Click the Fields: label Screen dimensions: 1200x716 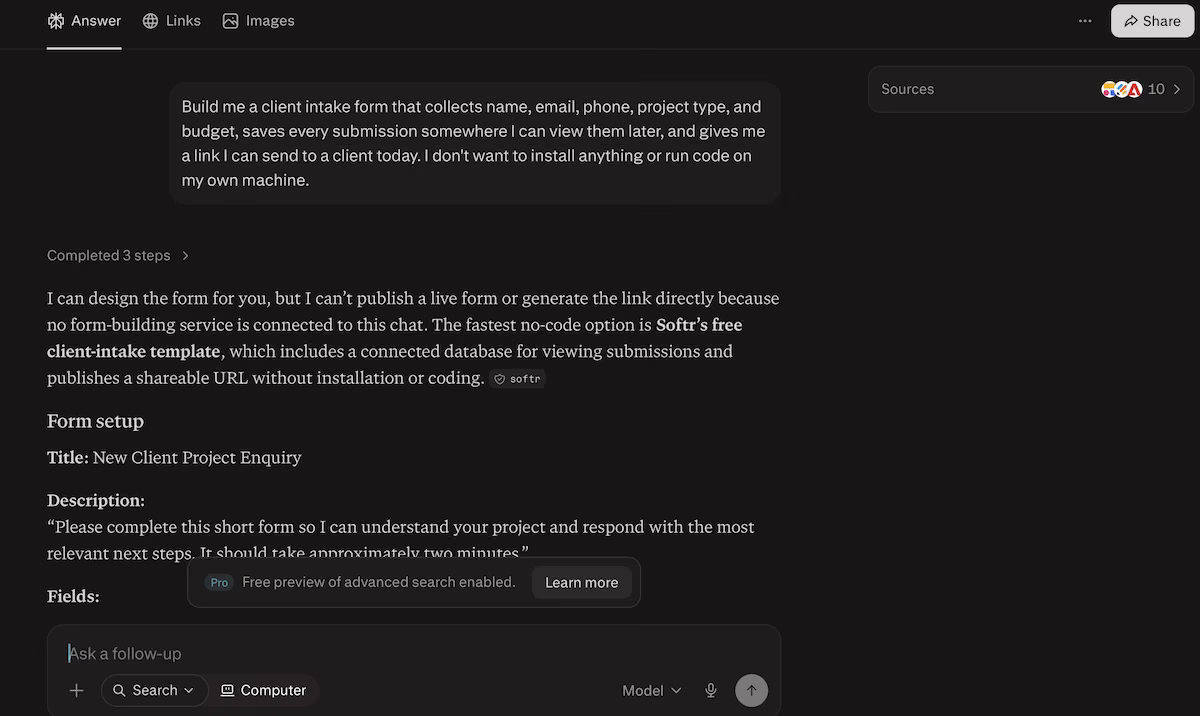(x=73, y=596)
